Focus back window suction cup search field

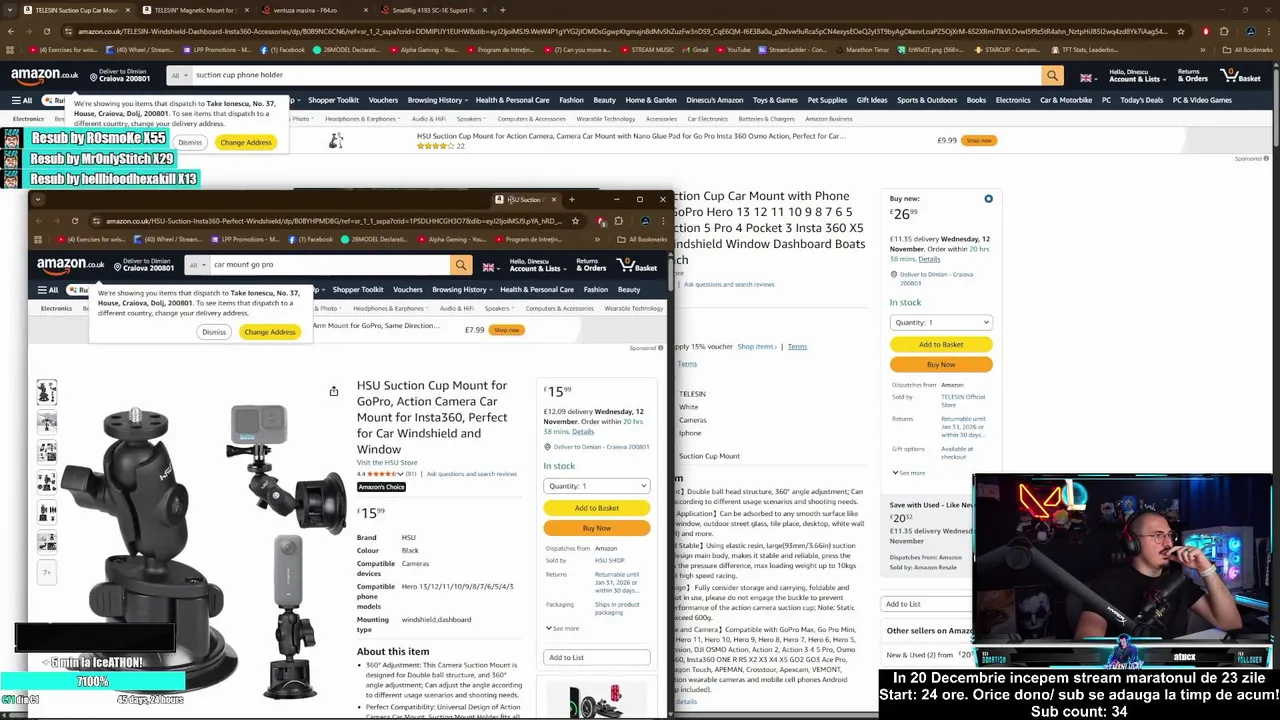tap(615, 75)
